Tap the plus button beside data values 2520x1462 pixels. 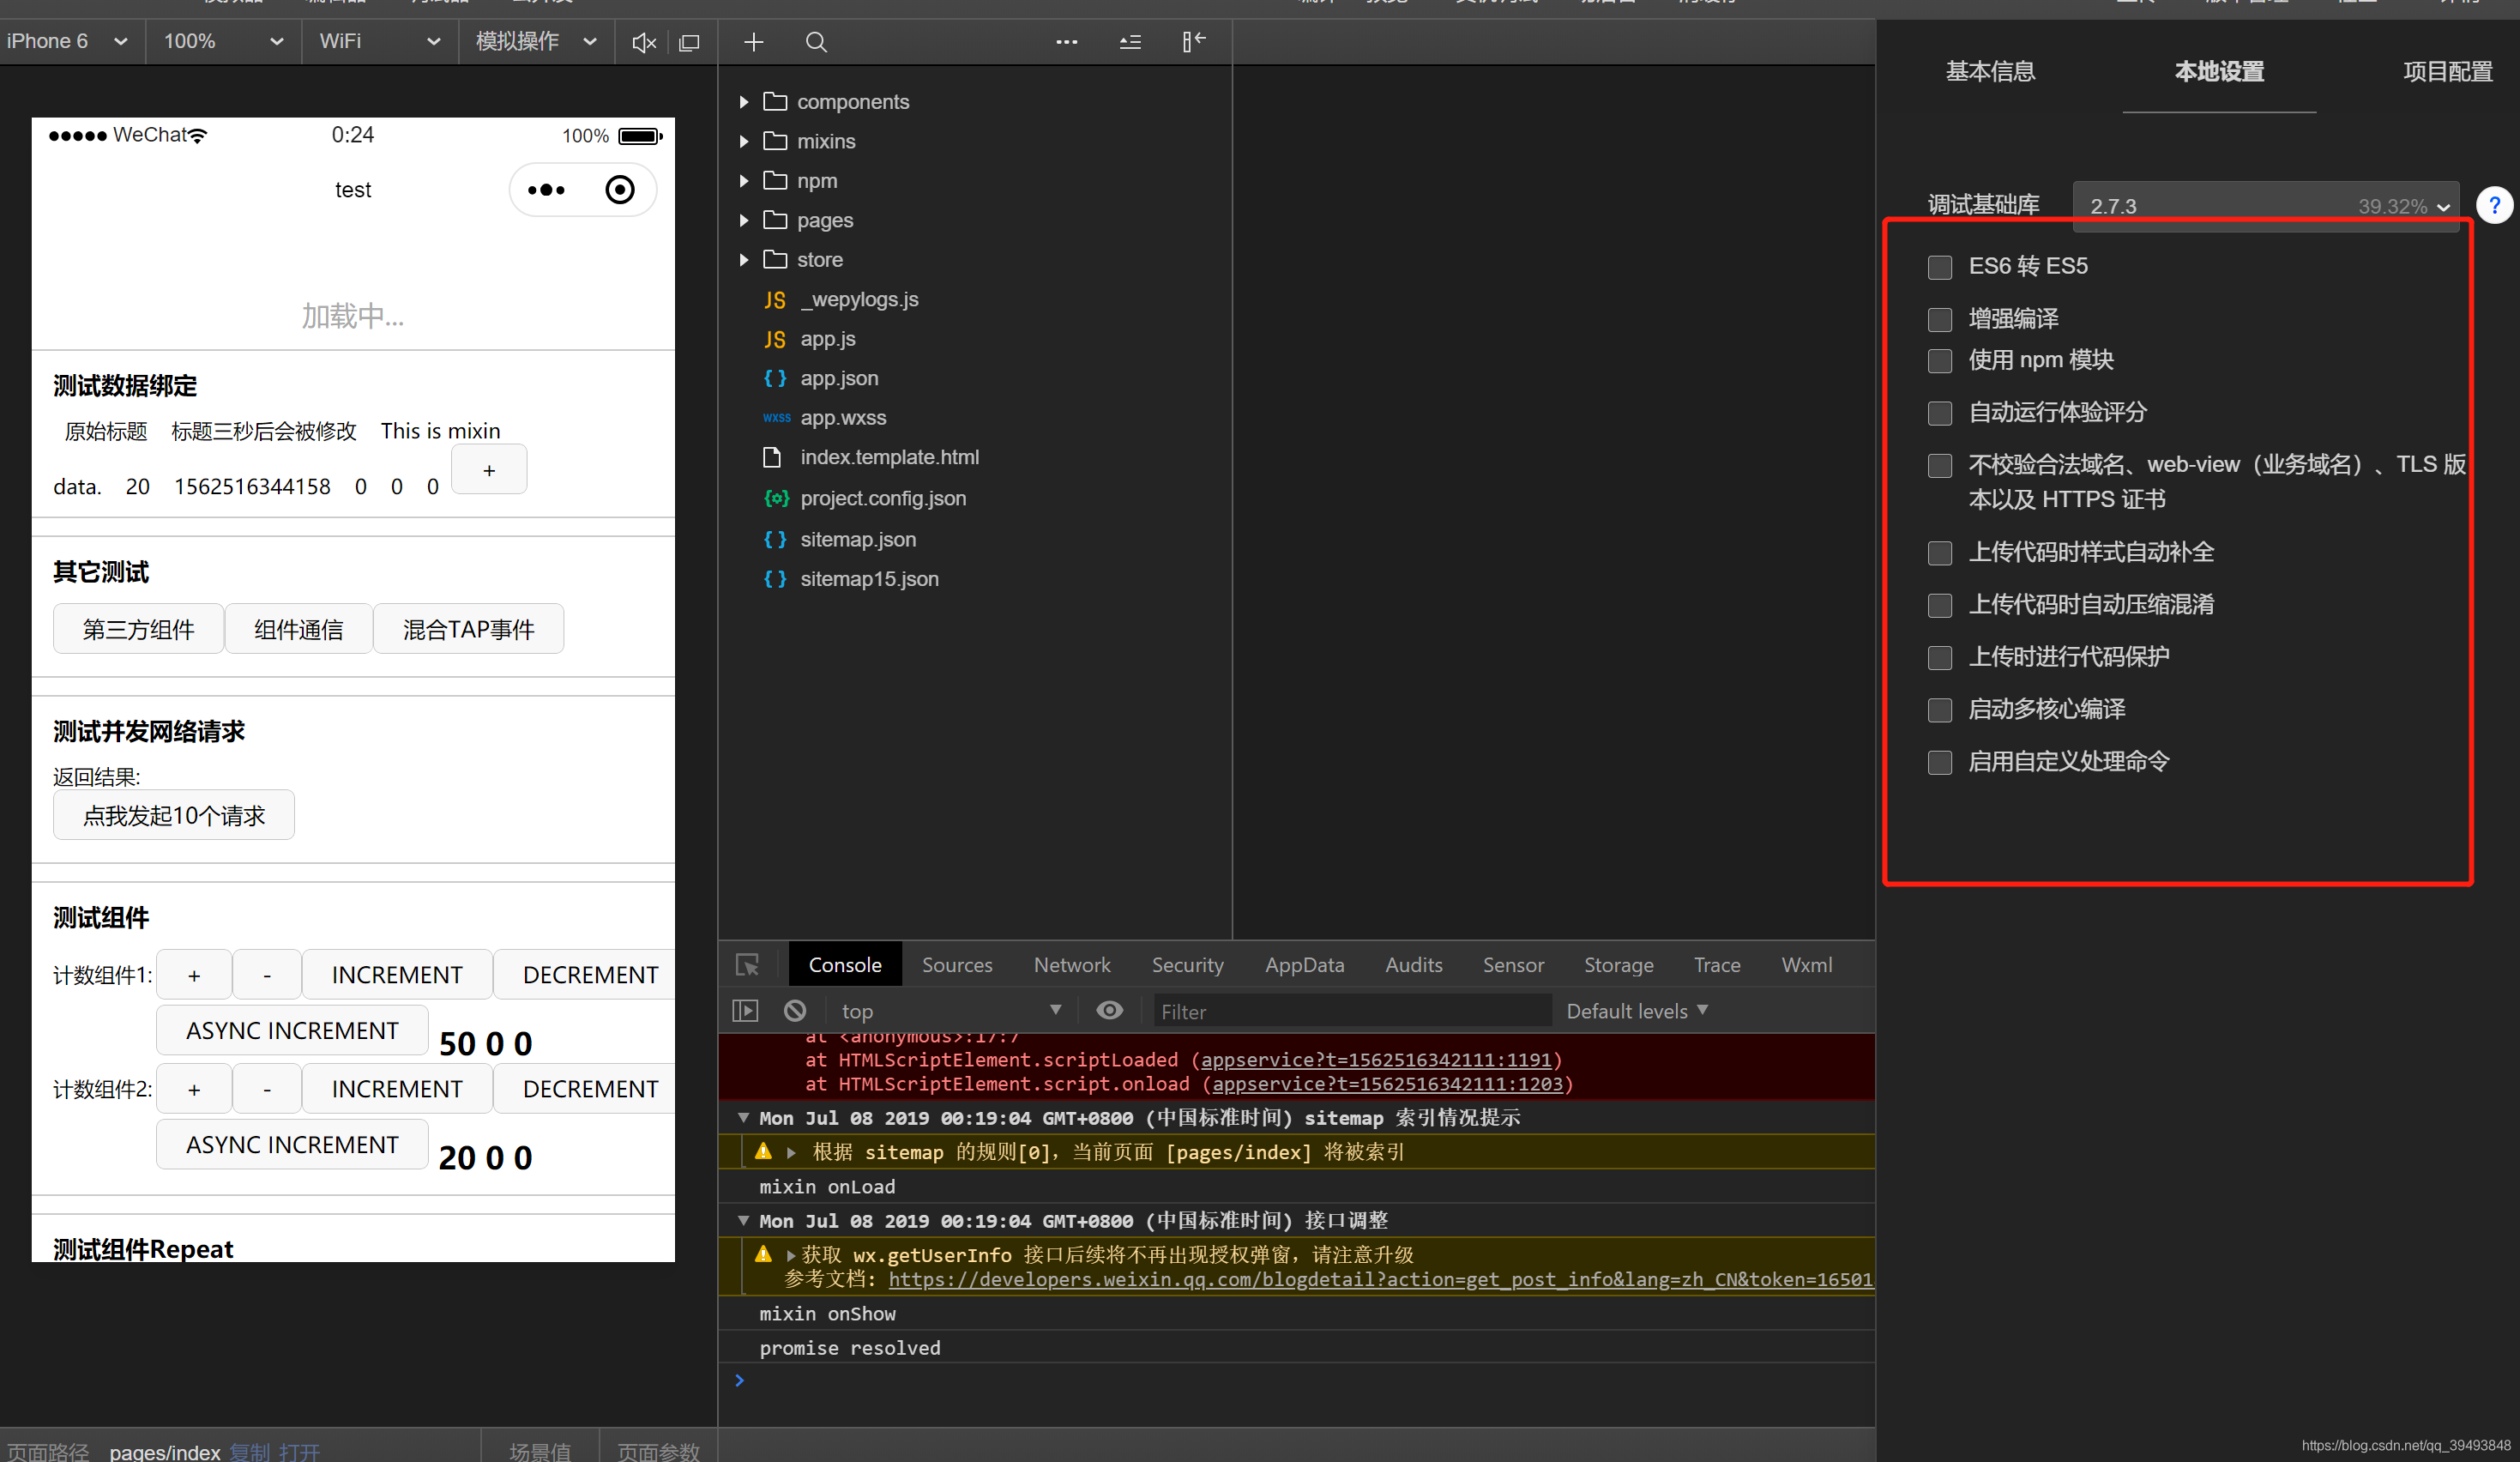489,470
